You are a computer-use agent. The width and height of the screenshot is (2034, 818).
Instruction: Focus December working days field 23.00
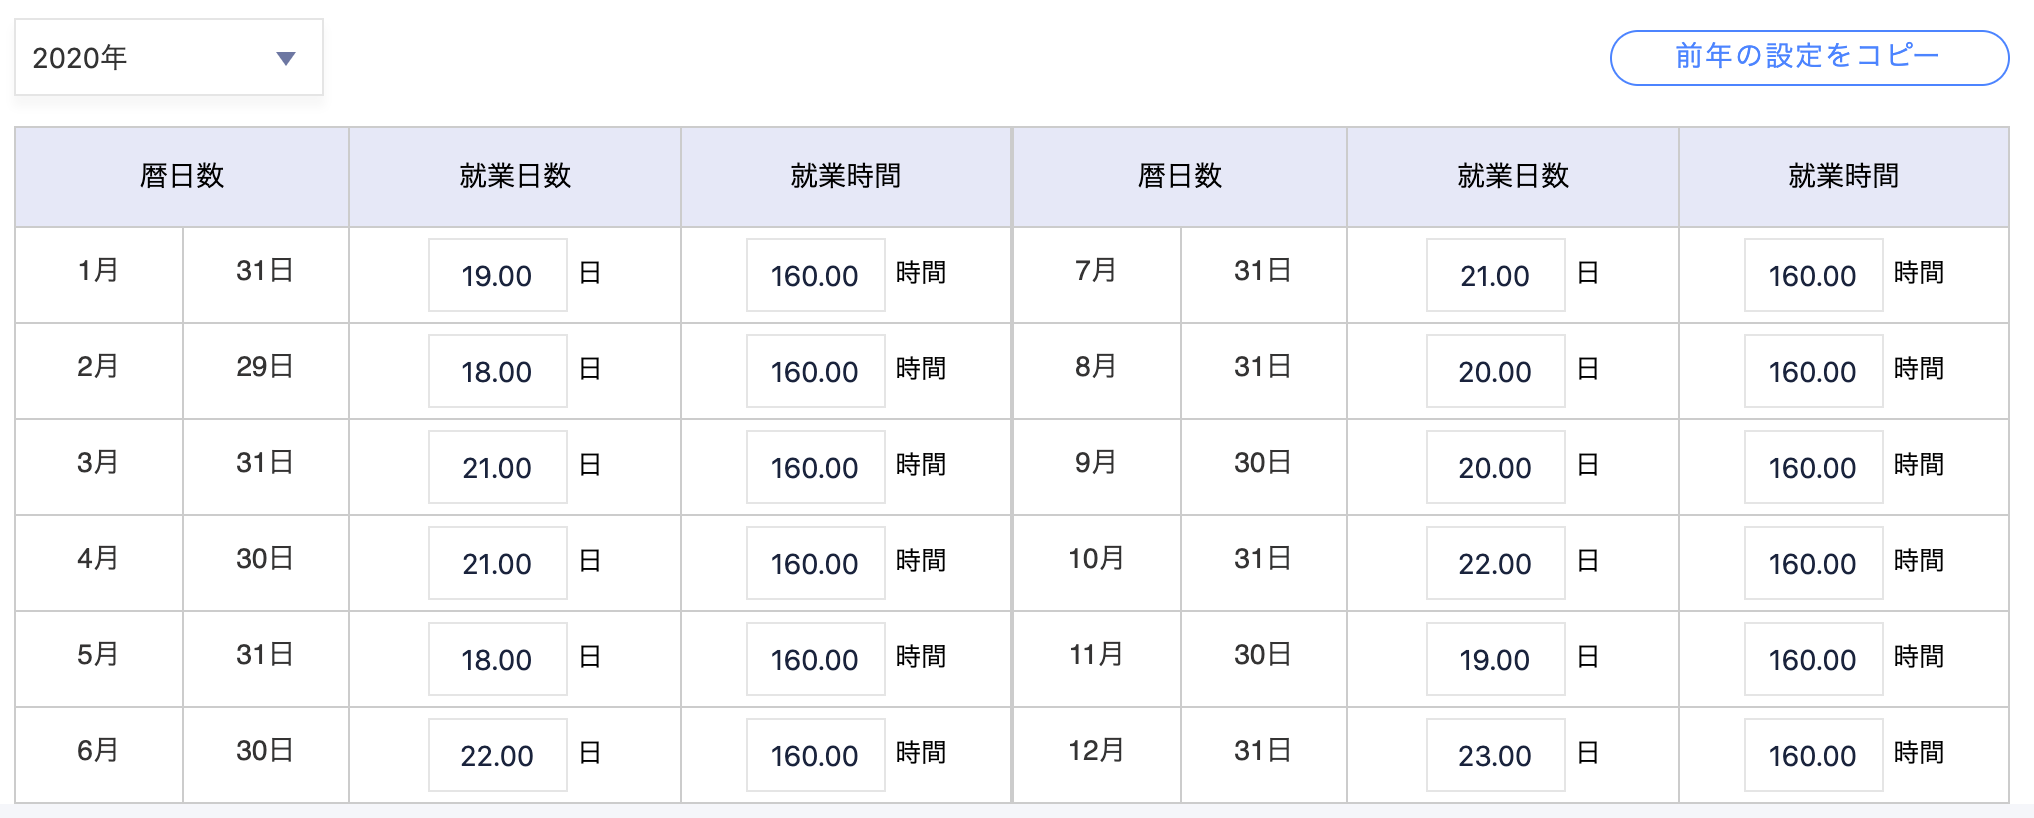coord(1495,755)
